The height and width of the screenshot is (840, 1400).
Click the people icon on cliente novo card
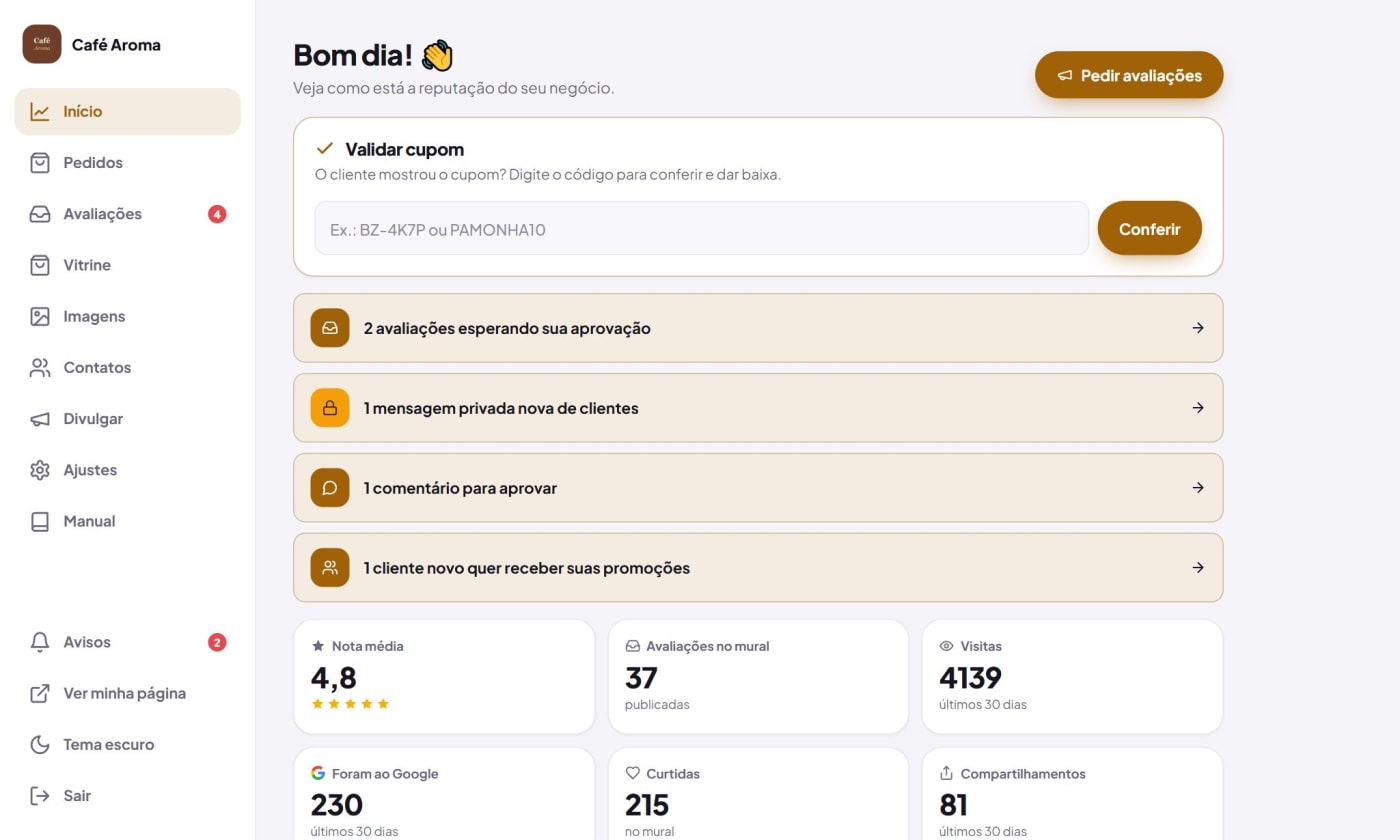pyautogui.click(x=330, y=568)
